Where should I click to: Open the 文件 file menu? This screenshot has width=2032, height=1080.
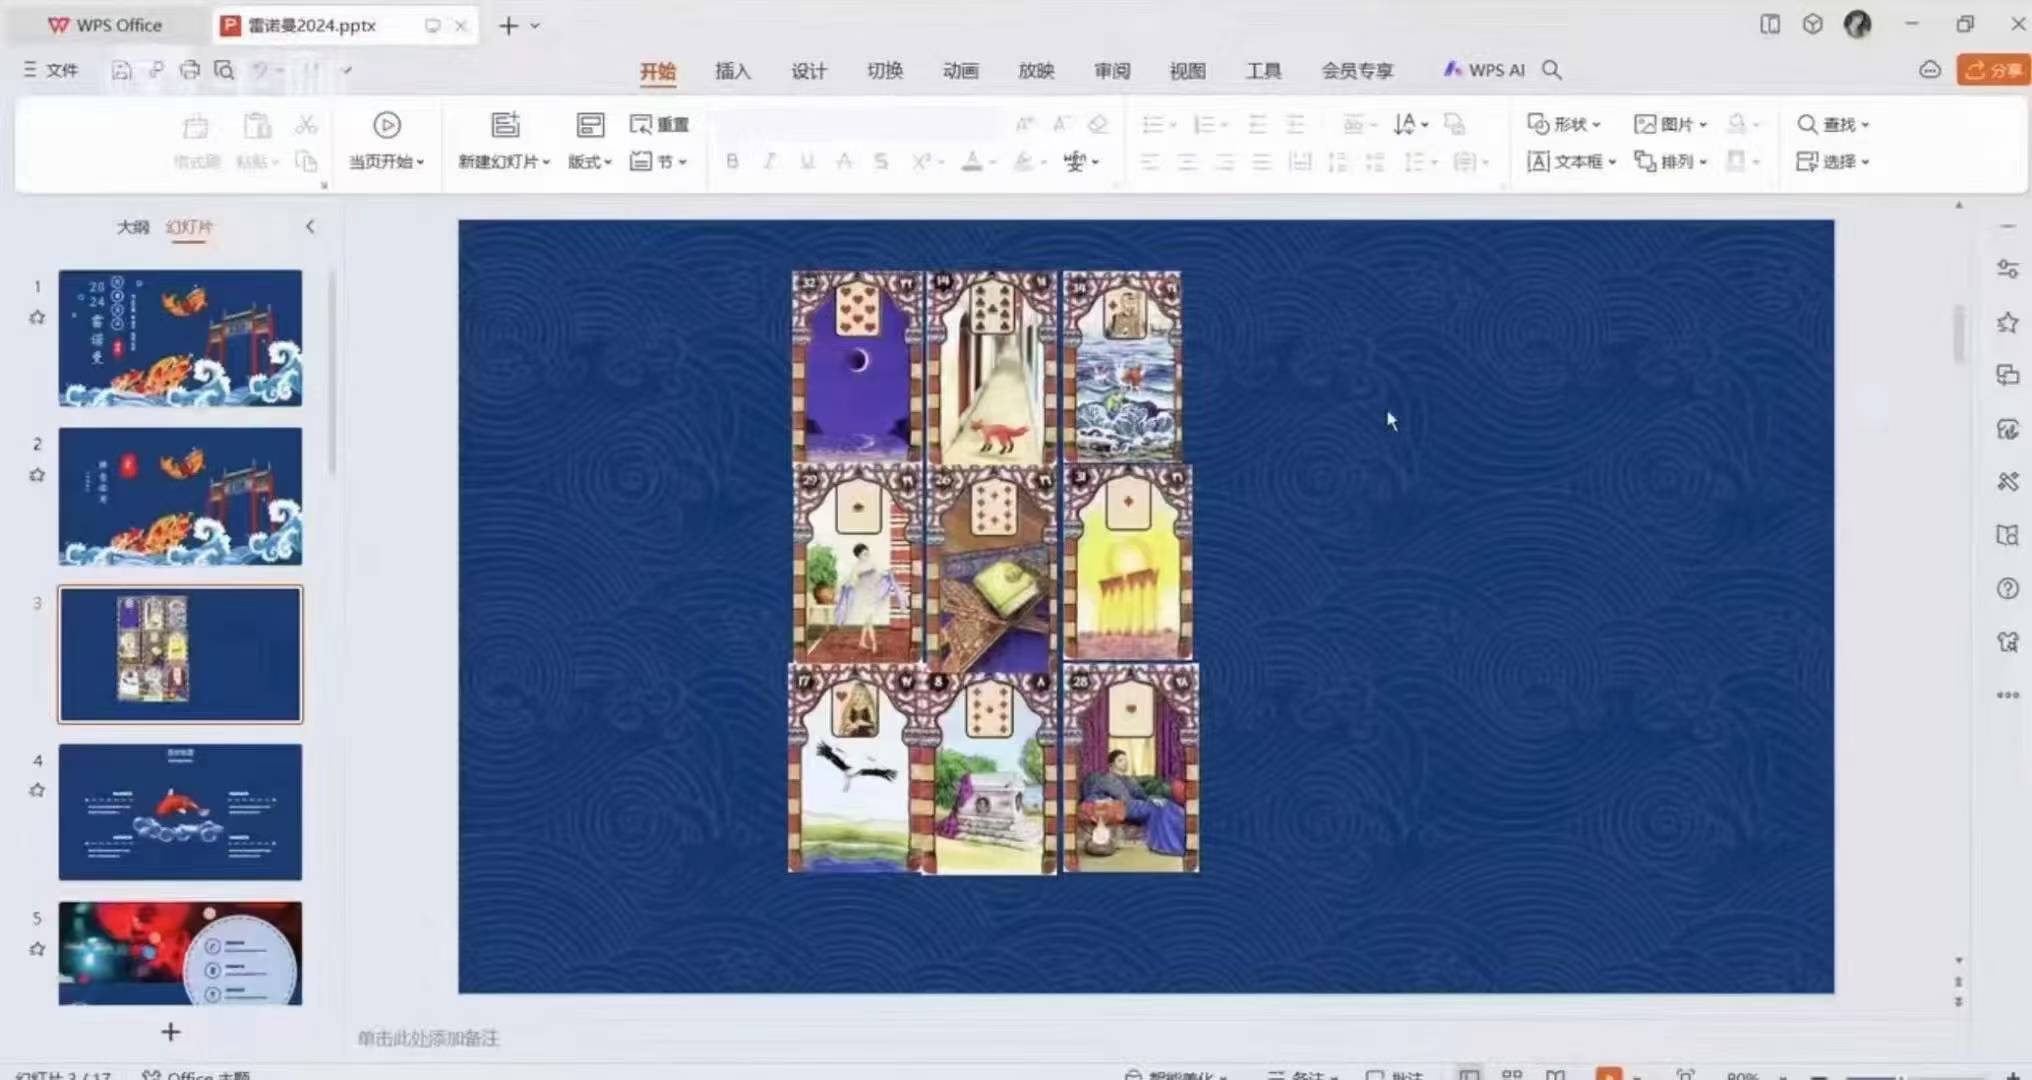point(52,70)
